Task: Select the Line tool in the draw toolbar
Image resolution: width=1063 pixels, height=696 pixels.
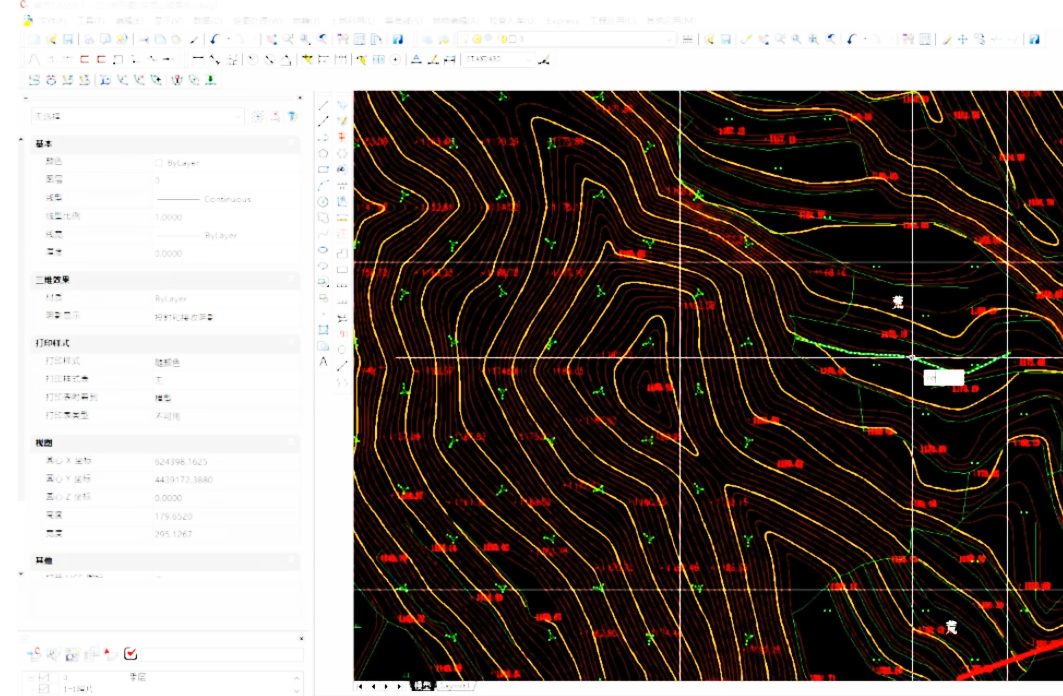Action: [x=323, y=105]
